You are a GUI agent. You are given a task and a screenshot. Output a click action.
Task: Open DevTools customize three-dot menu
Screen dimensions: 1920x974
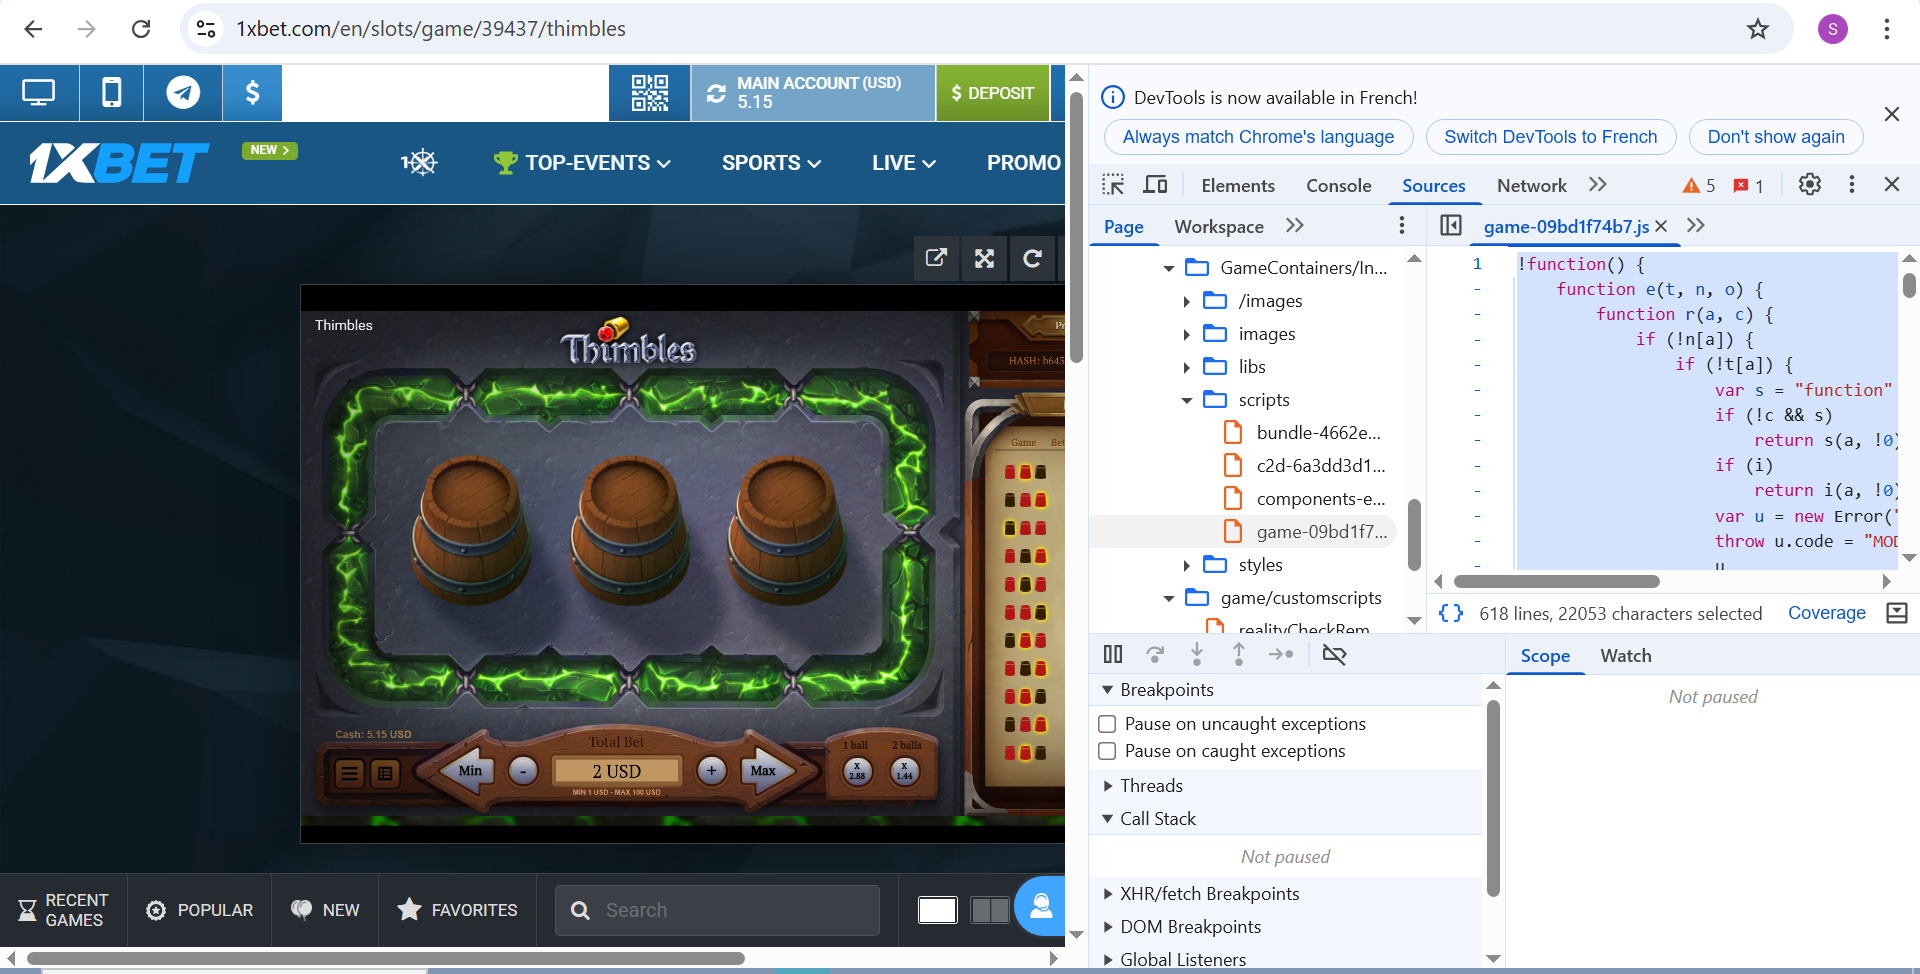pos(1852,184)
